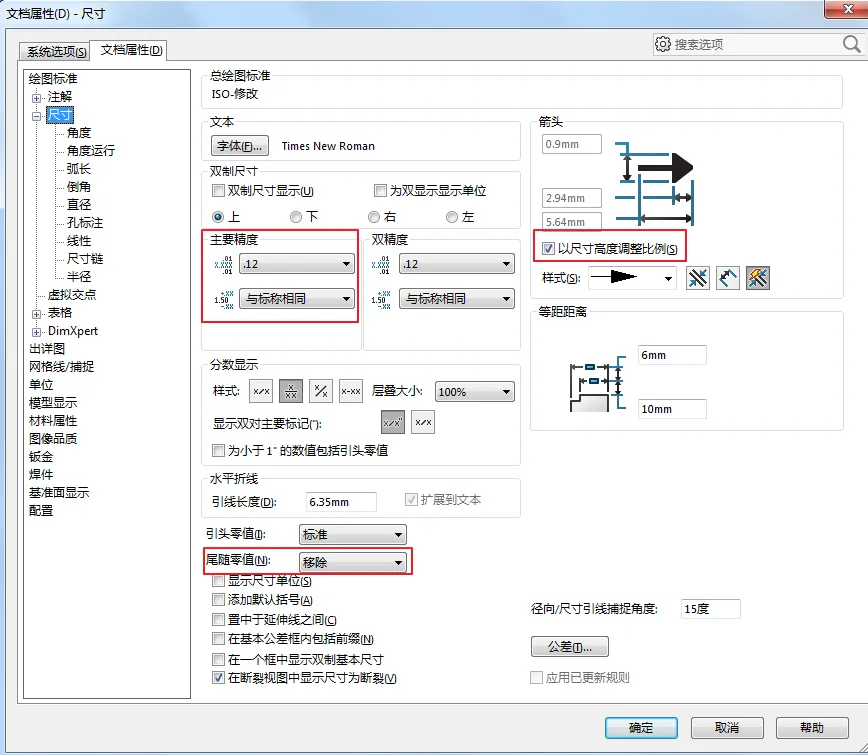This screenshot has width=868, height=755.
Task: Choose the x/x no-prime mark icon
Action: tap(423, 422)
